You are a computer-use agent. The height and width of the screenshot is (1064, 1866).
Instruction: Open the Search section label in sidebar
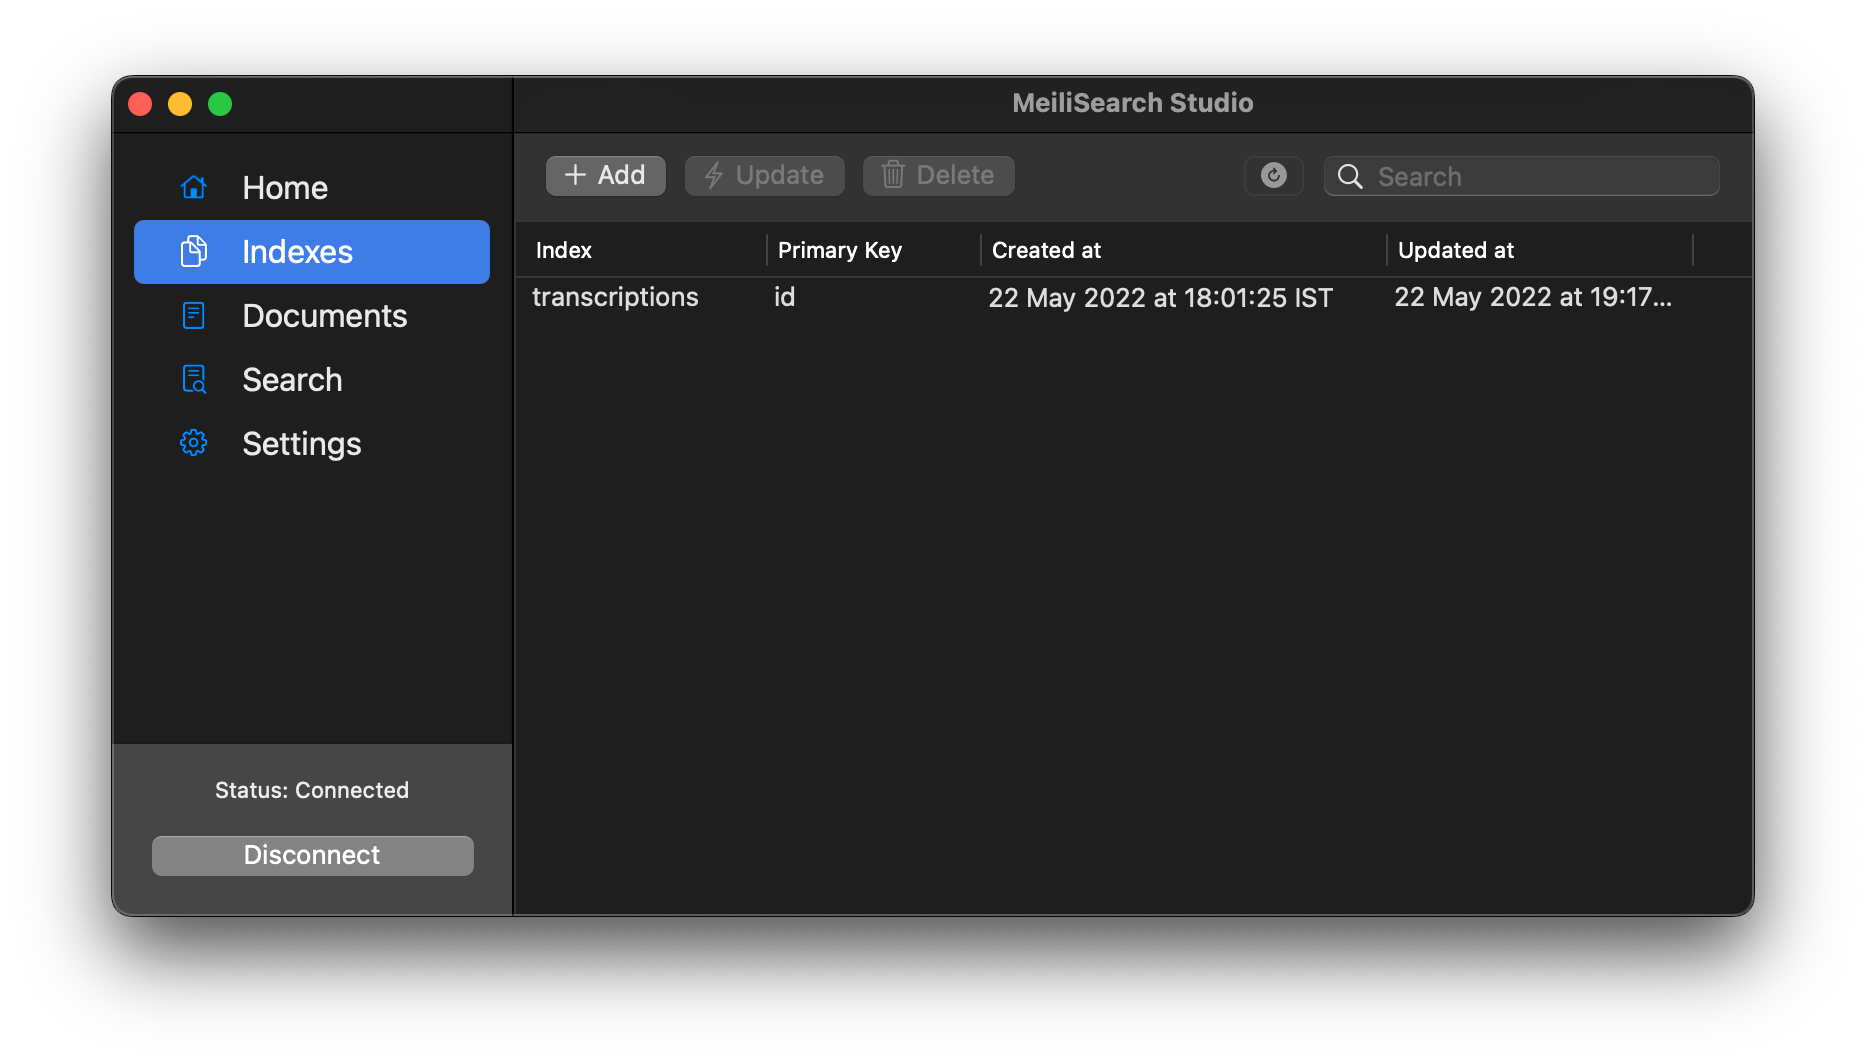click(x=292, y=380)
